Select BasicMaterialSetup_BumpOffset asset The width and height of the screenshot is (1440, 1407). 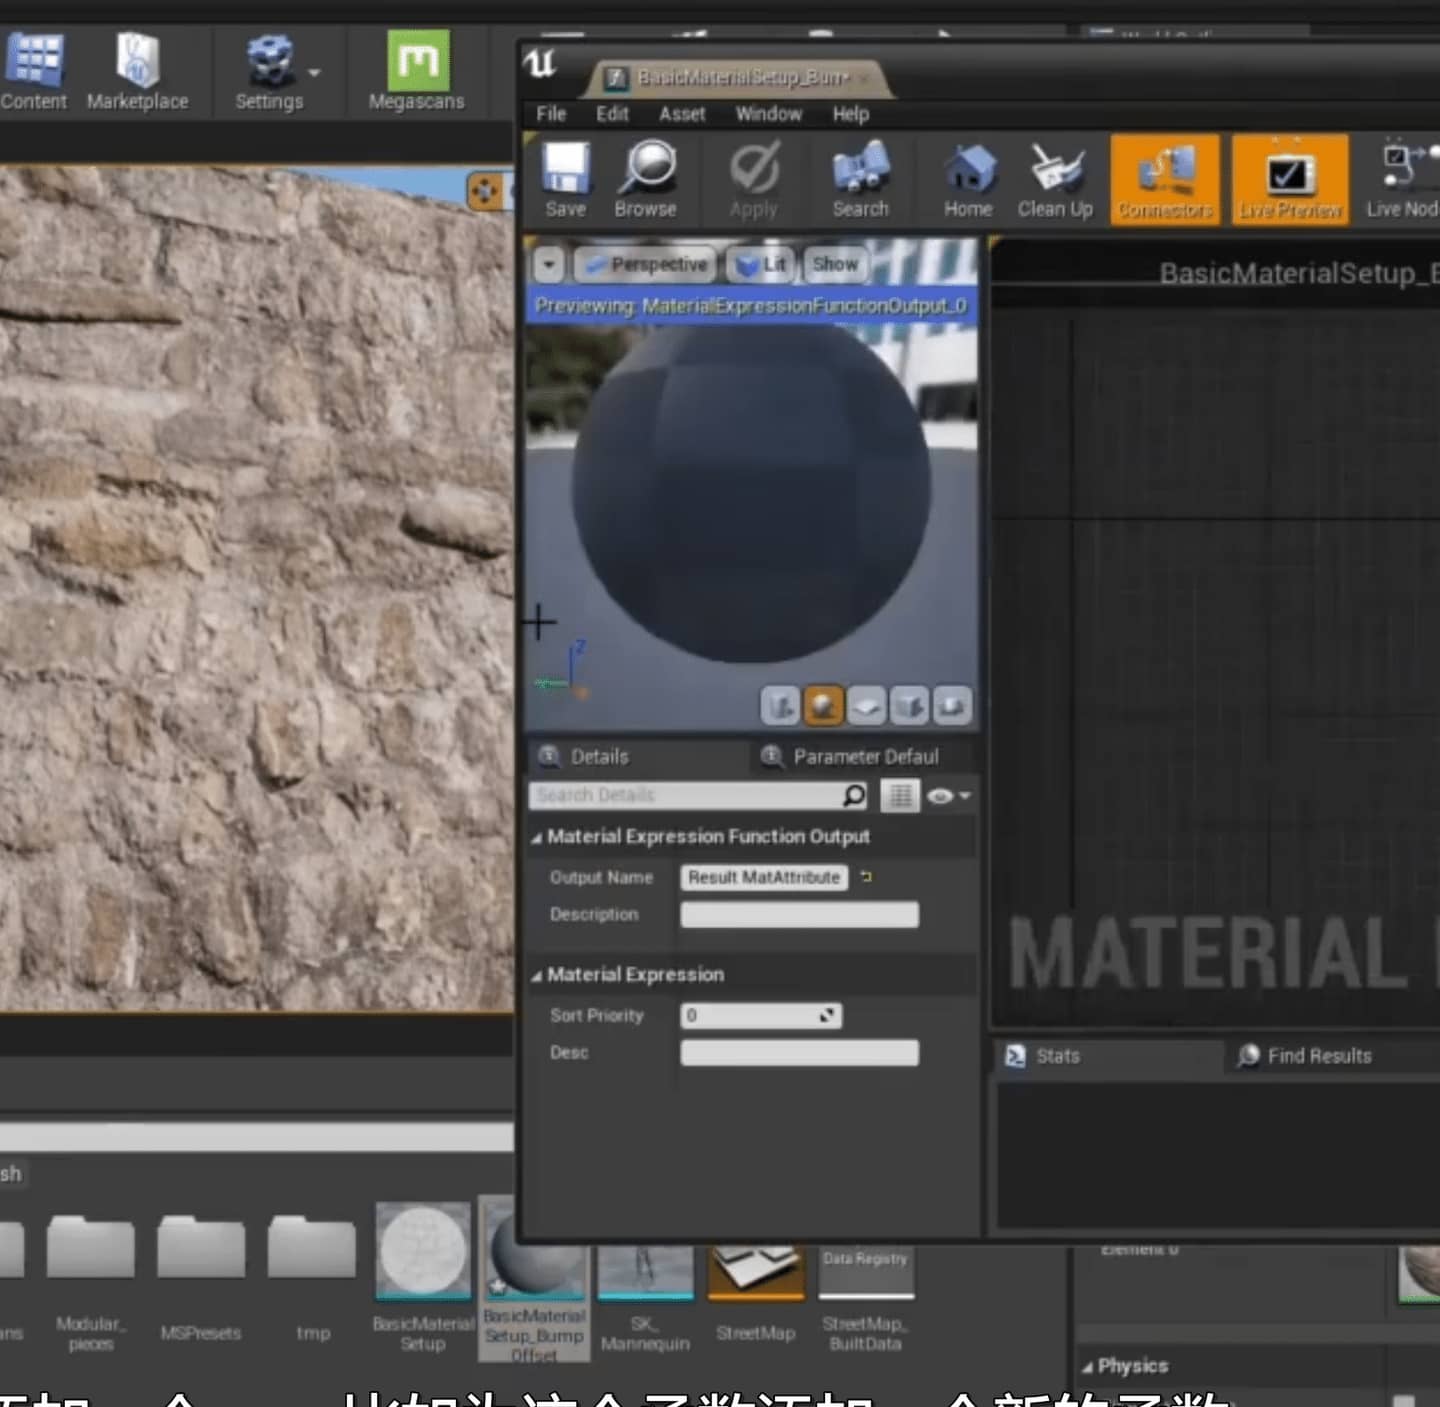point(535,1280)
